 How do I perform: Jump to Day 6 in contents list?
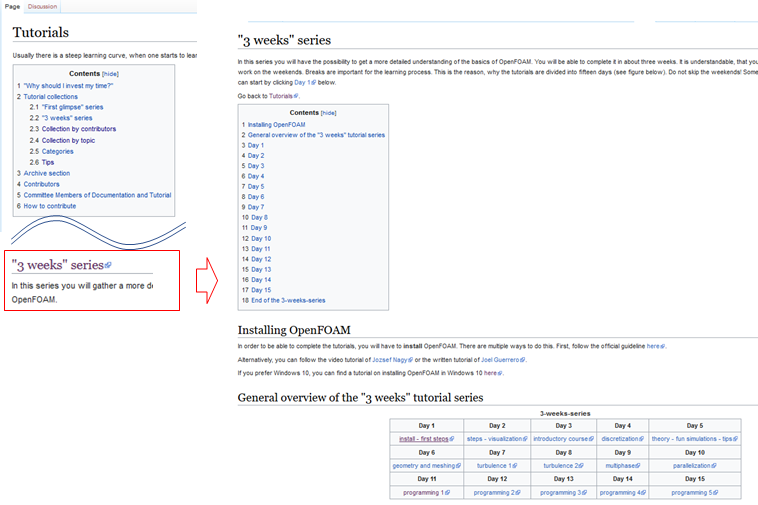(256, 197)
